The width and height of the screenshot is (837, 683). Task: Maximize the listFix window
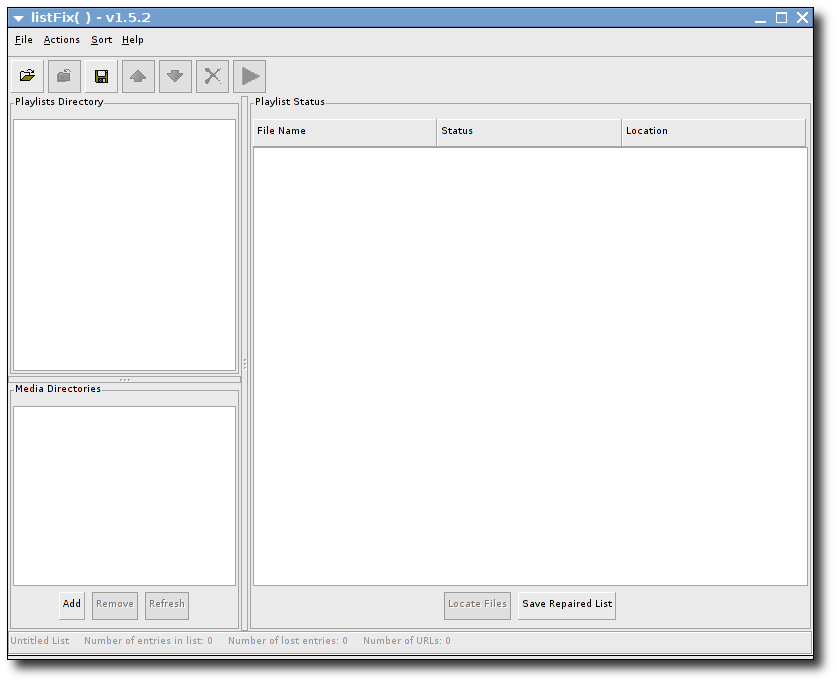(781, 18)
